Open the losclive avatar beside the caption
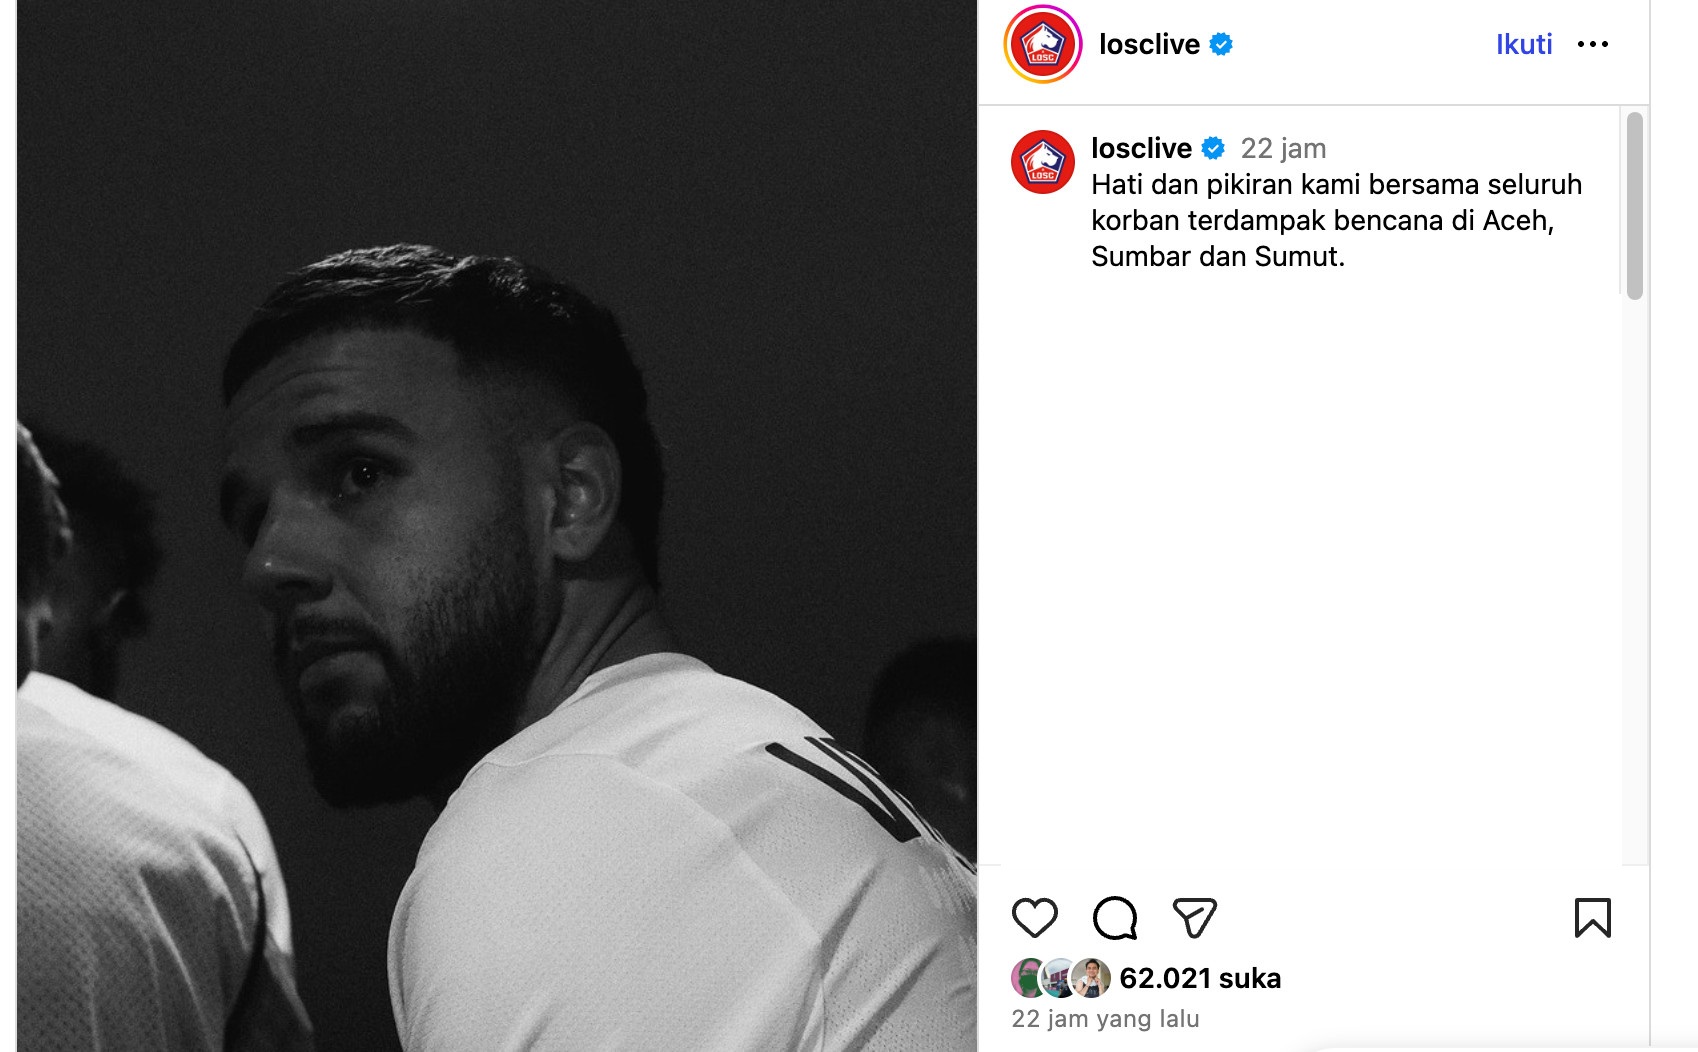 point(1043,162)
